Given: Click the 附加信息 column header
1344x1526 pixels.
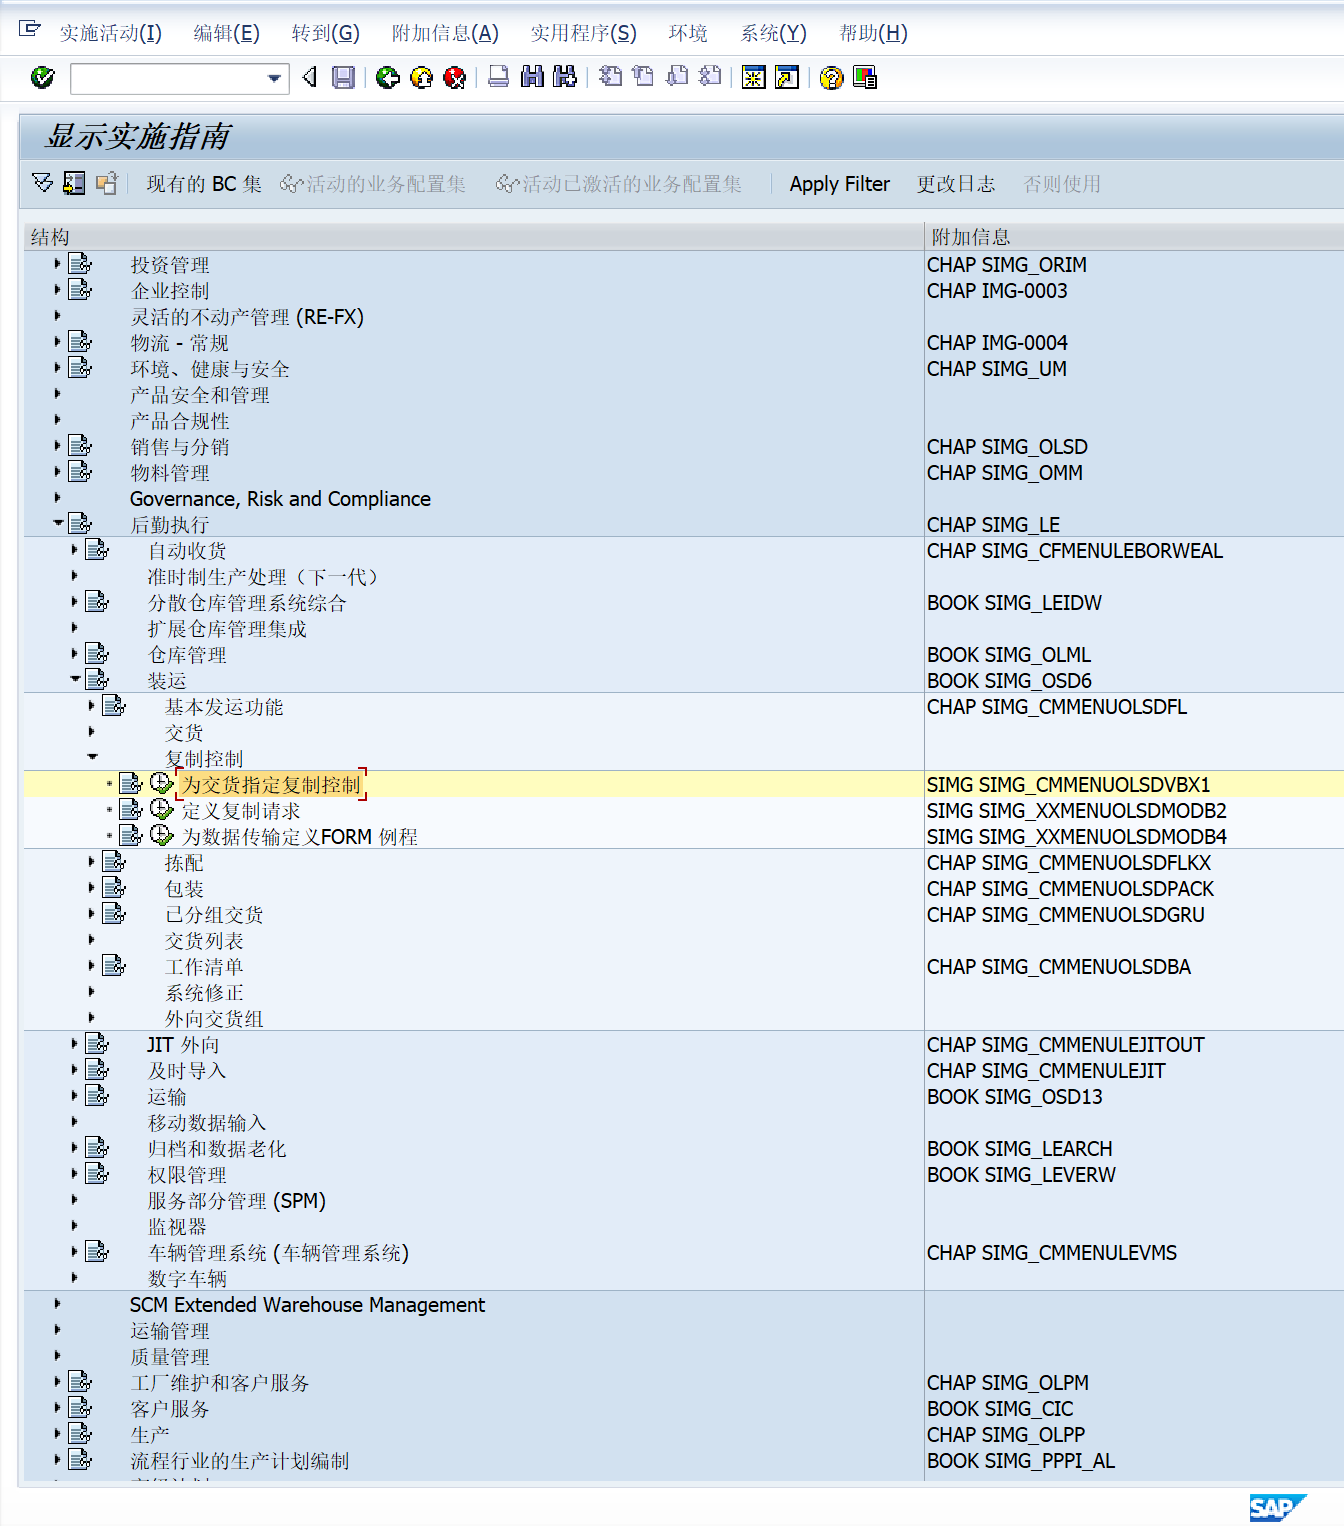Looking at the screenshot, I should coord(970,237).
